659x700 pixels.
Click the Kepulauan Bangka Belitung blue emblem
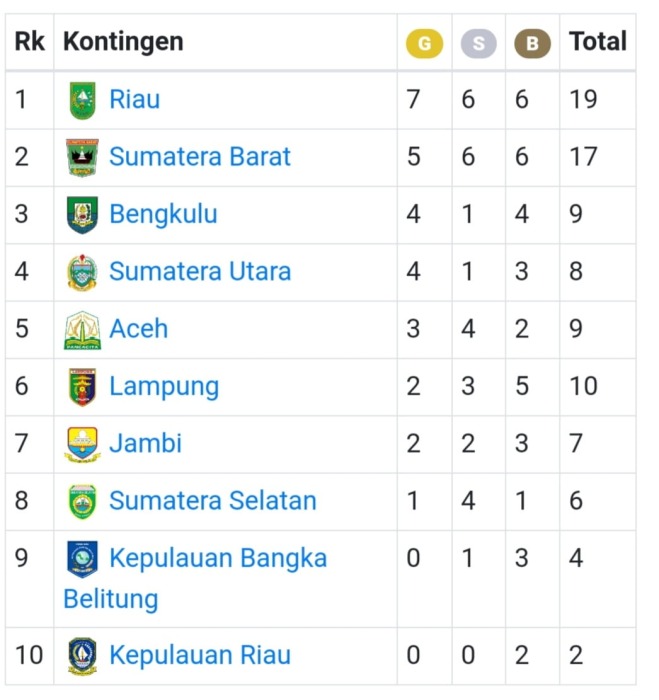(82, 559)
